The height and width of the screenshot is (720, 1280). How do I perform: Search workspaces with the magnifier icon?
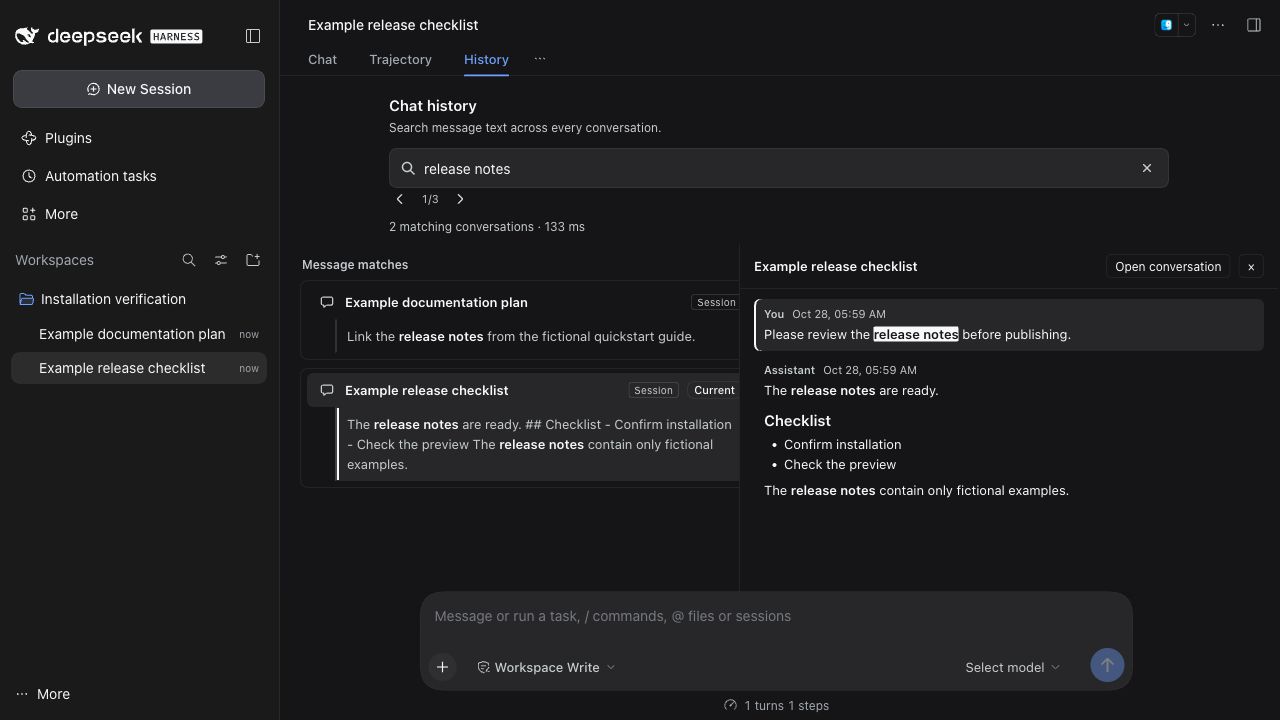click(189, 260)
